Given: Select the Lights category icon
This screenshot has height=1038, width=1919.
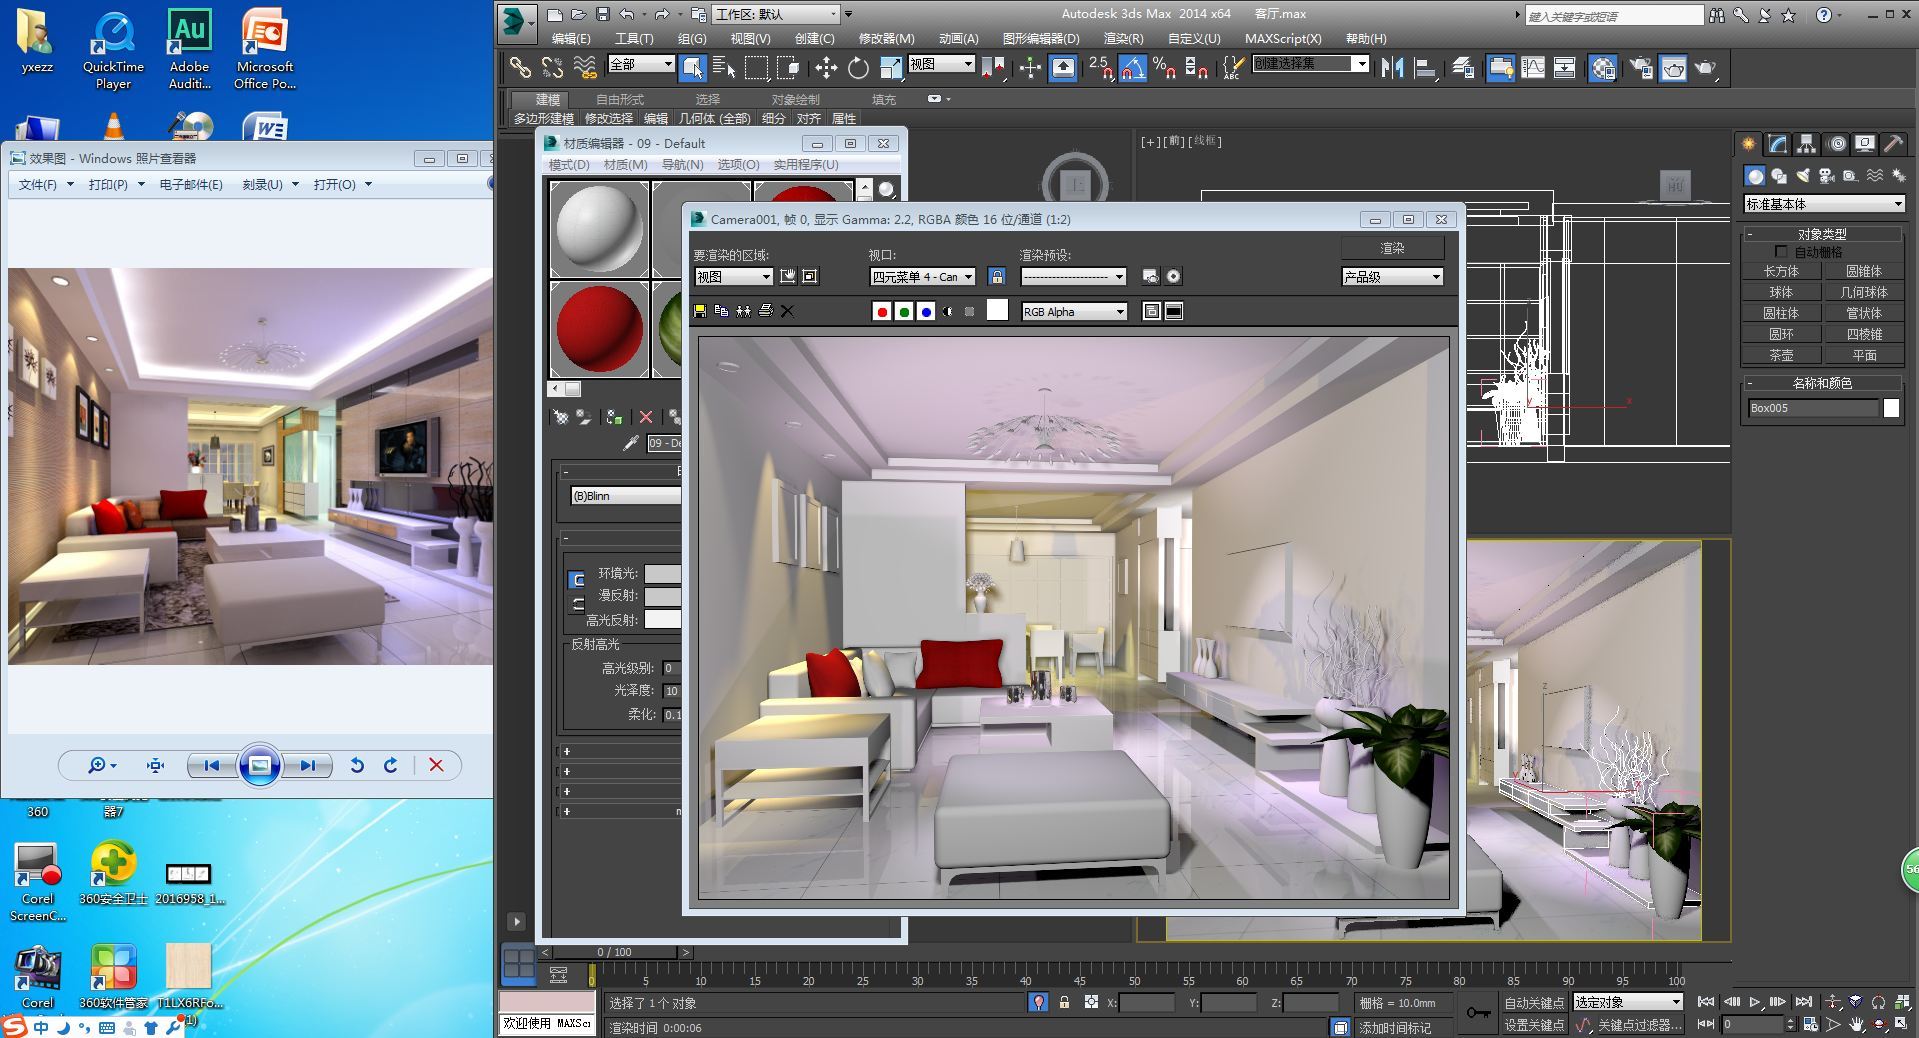Looking at the screenshot, I should pyautogui.click(x=1803, y=176).
